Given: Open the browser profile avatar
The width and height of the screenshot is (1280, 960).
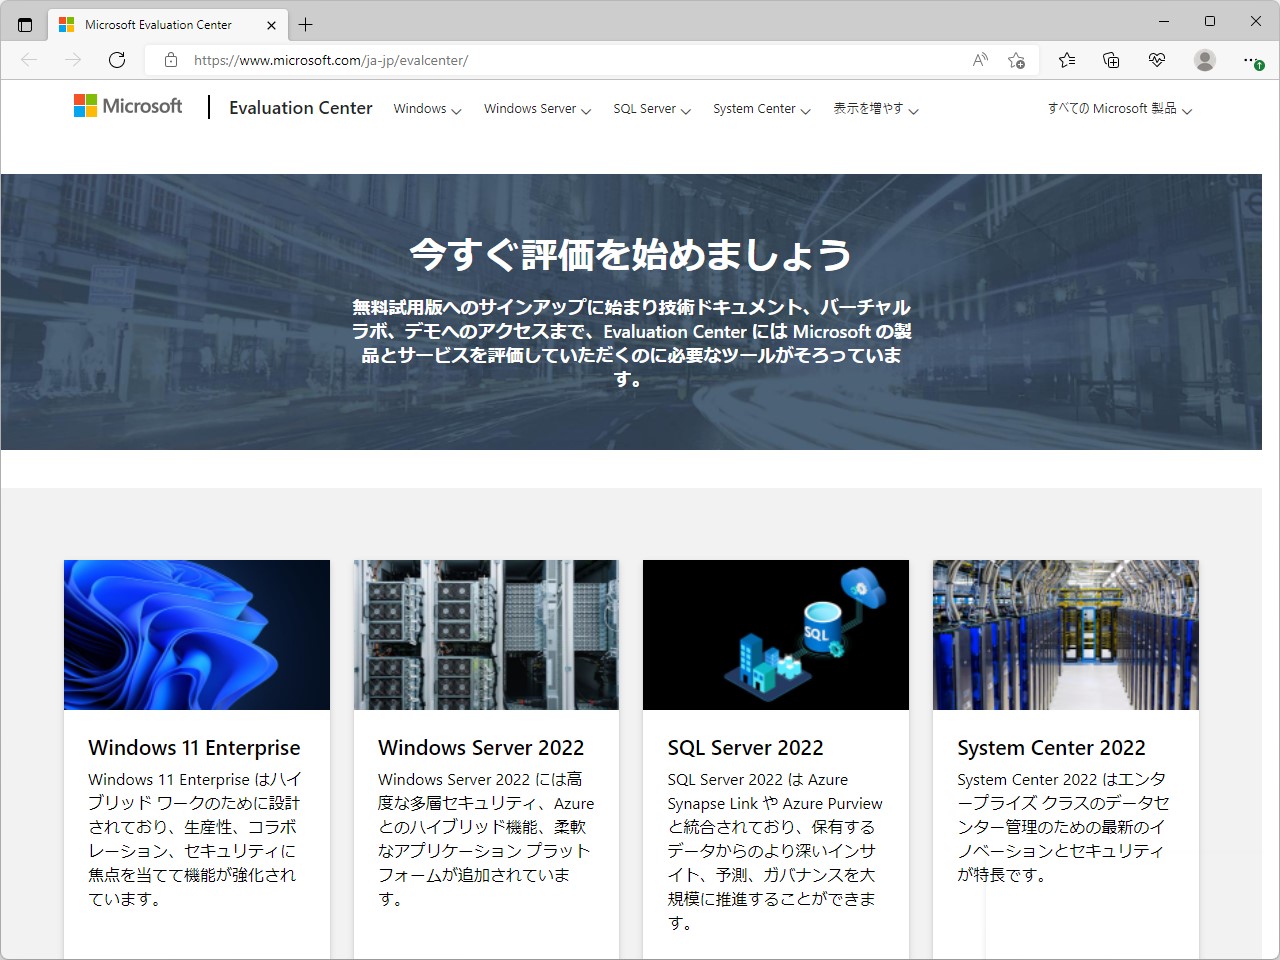Looking at the screenshot, I should [x=1204, y=60].
